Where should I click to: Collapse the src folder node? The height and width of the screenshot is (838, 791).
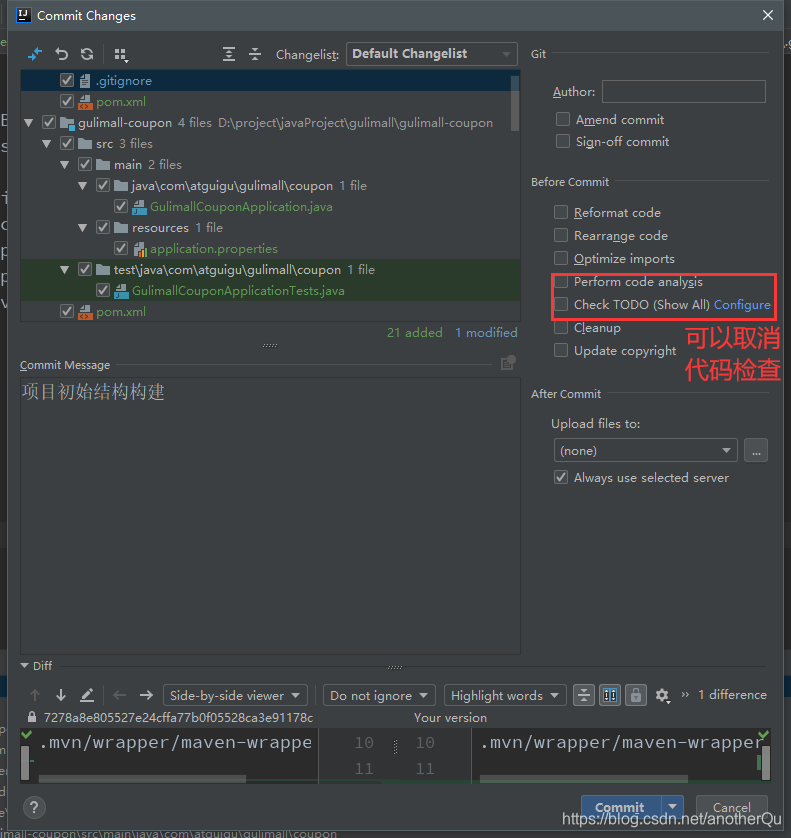point(46,144)
